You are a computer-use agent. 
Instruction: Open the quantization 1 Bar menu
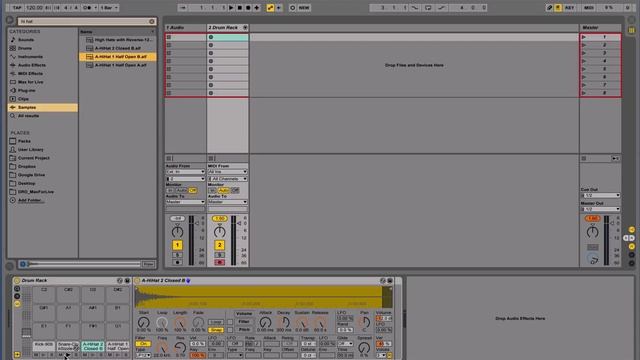tap(109, 7)
